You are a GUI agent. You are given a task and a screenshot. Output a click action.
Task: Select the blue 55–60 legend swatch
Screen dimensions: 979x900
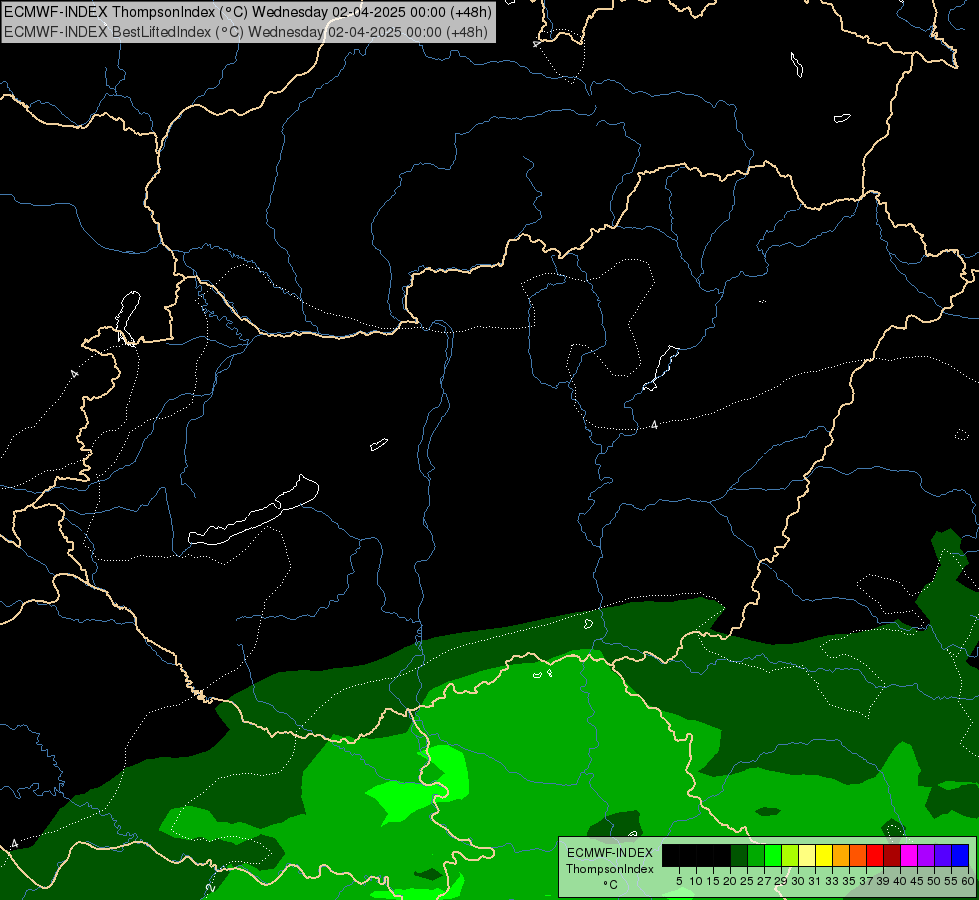coord(960,855)
